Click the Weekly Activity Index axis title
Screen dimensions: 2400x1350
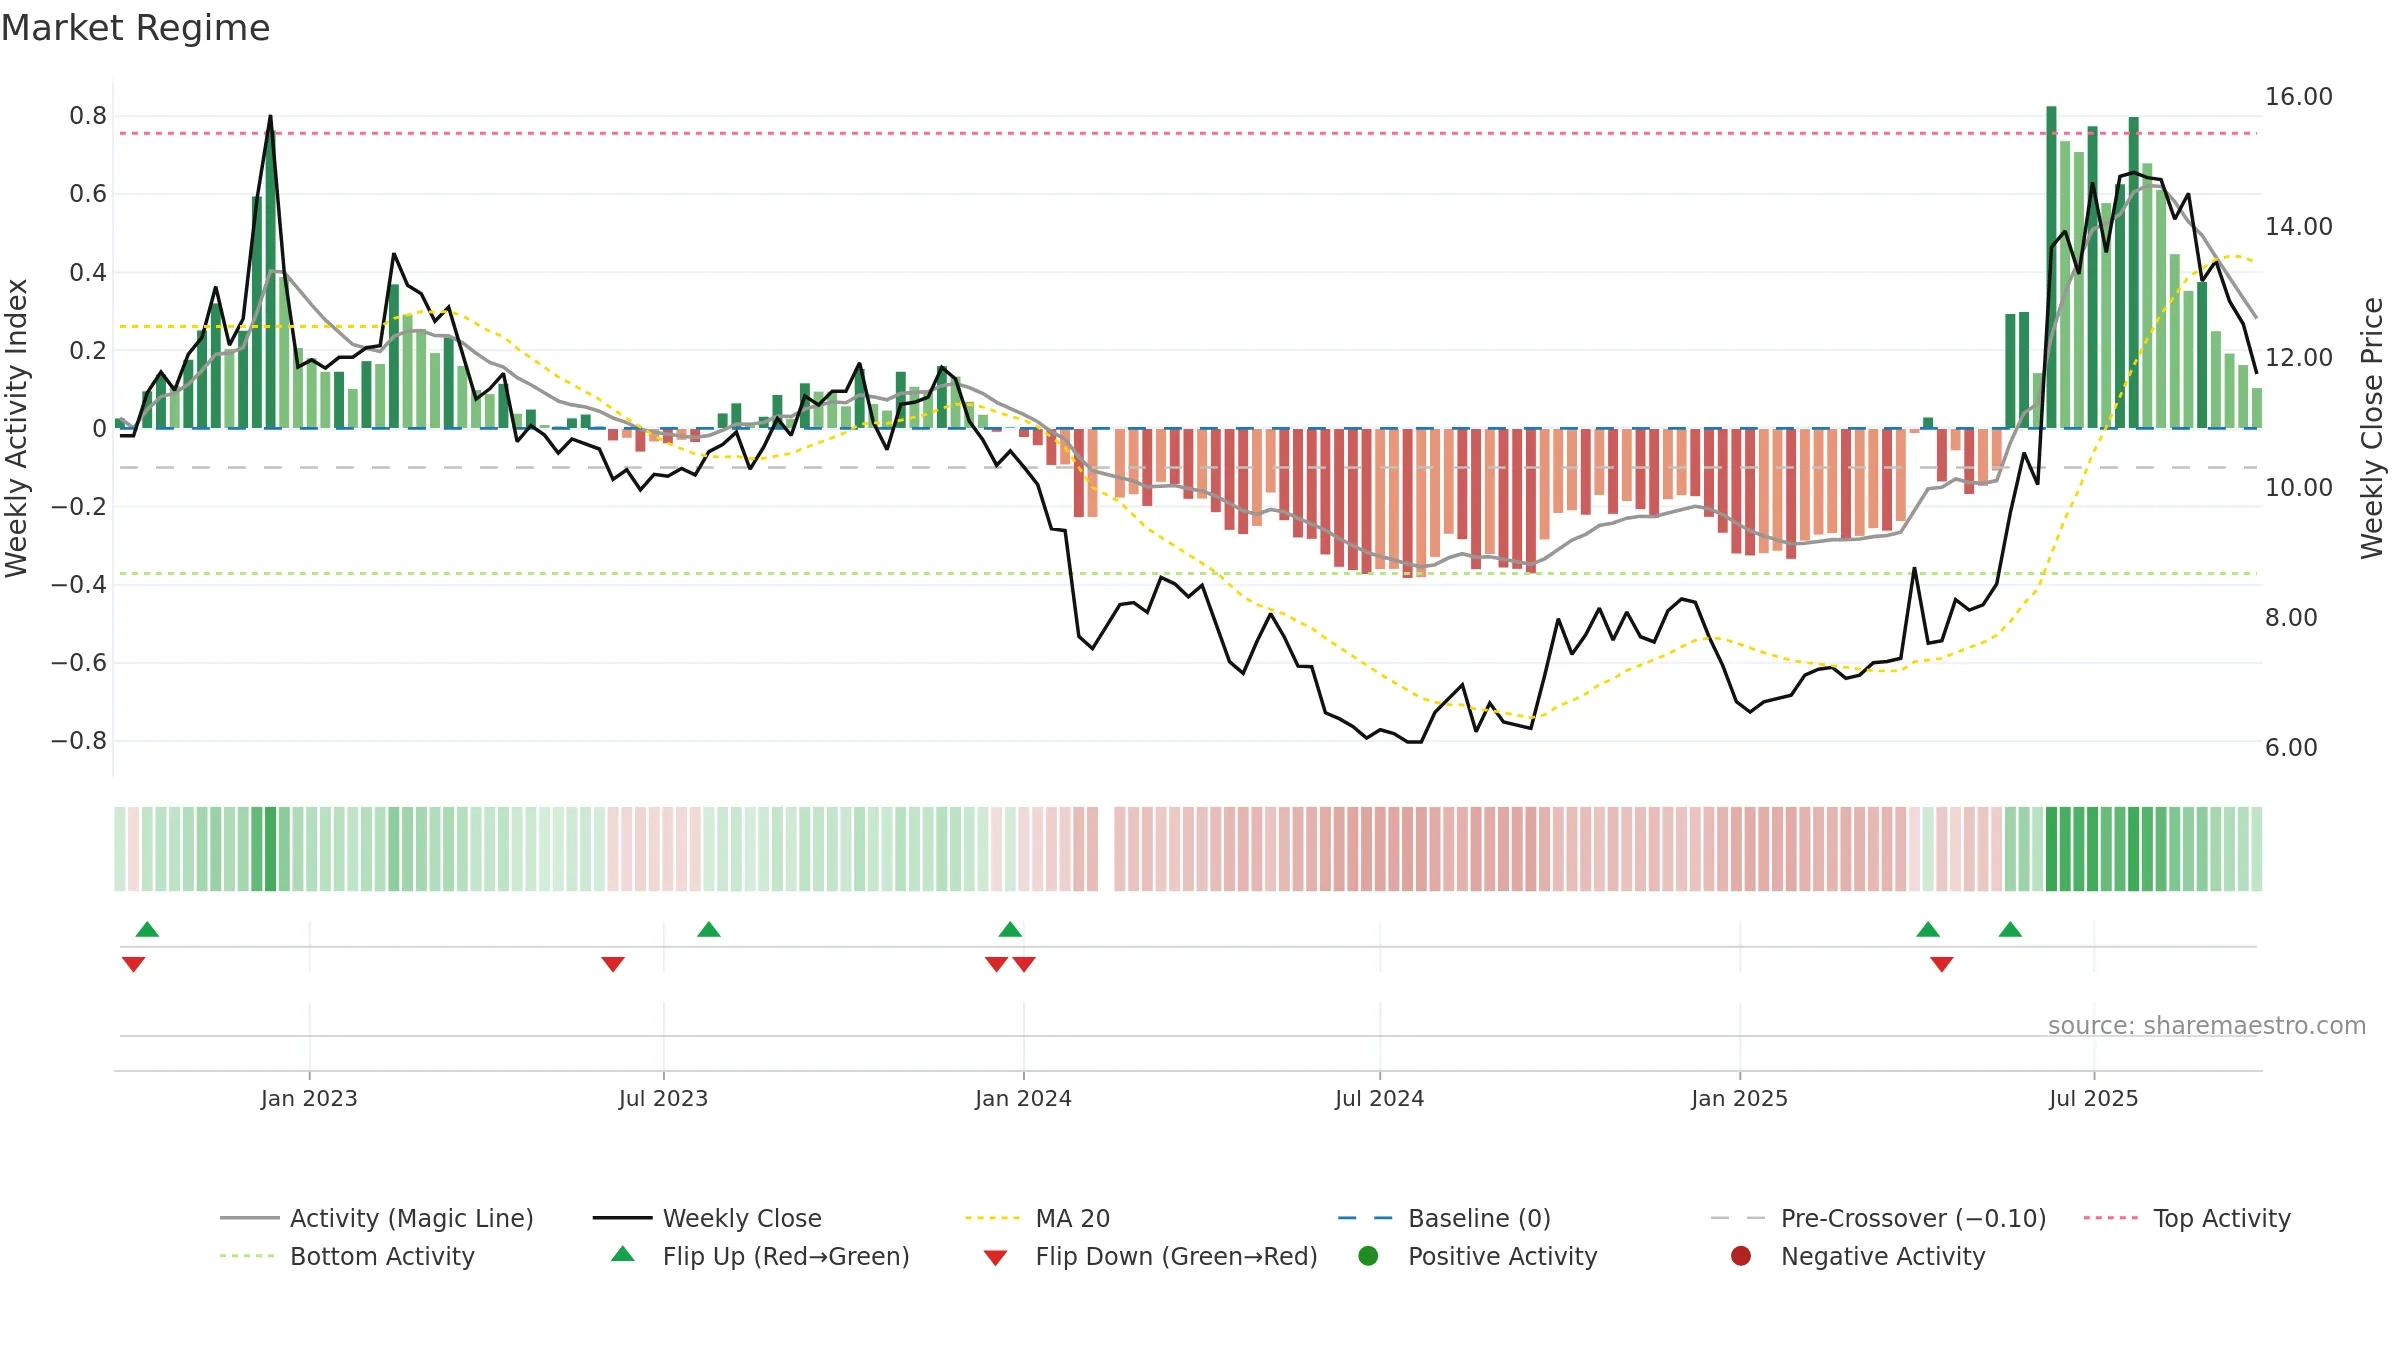16,428
